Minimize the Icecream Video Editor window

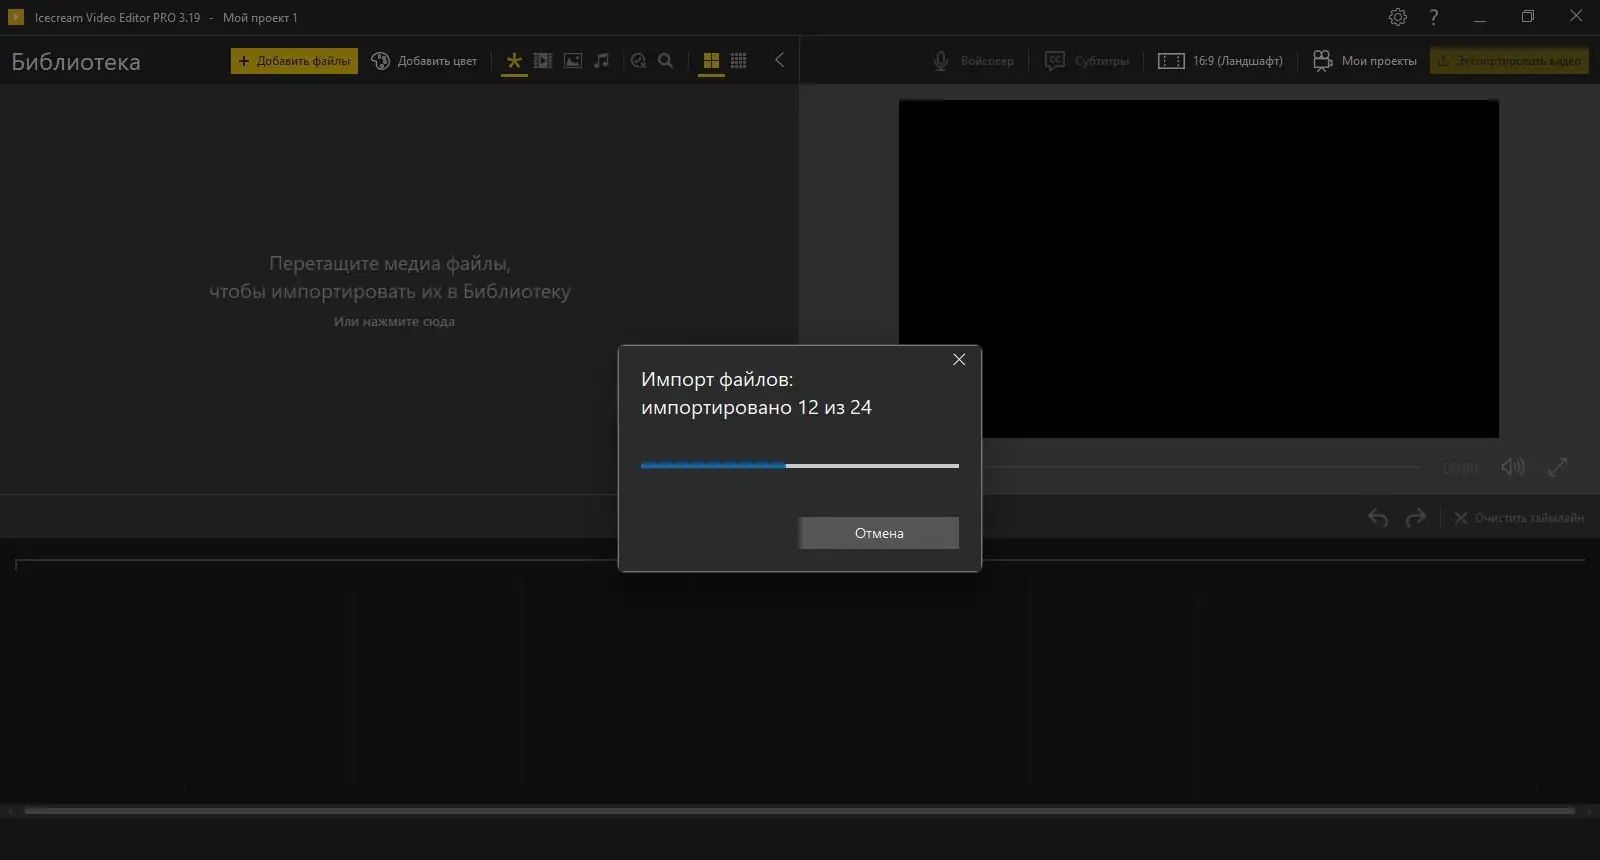(1480, 17)
